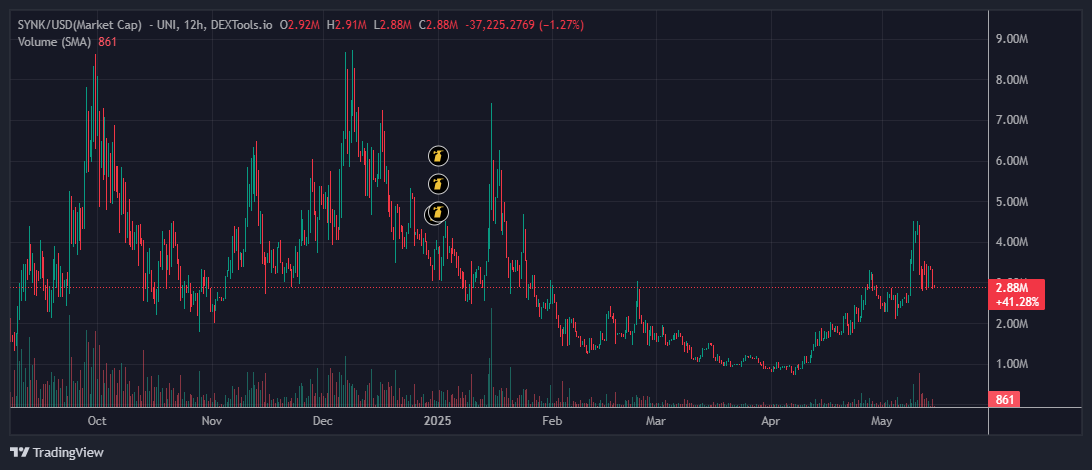This screenshot has height=470, width=1092.
Task: Click the red 861 volume label on the axis
Action: click(x=1004, y=400)
